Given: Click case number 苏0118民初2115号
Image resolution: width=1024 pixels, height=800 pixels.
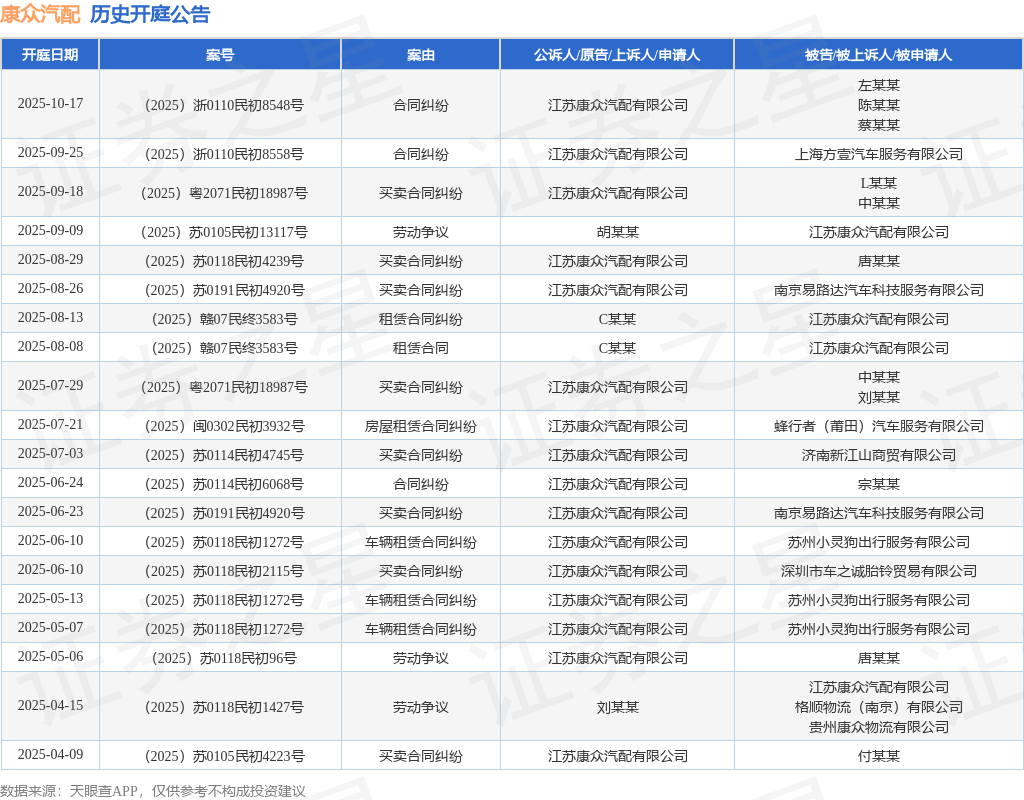Looking at the screenshot, I should [224, 571].
